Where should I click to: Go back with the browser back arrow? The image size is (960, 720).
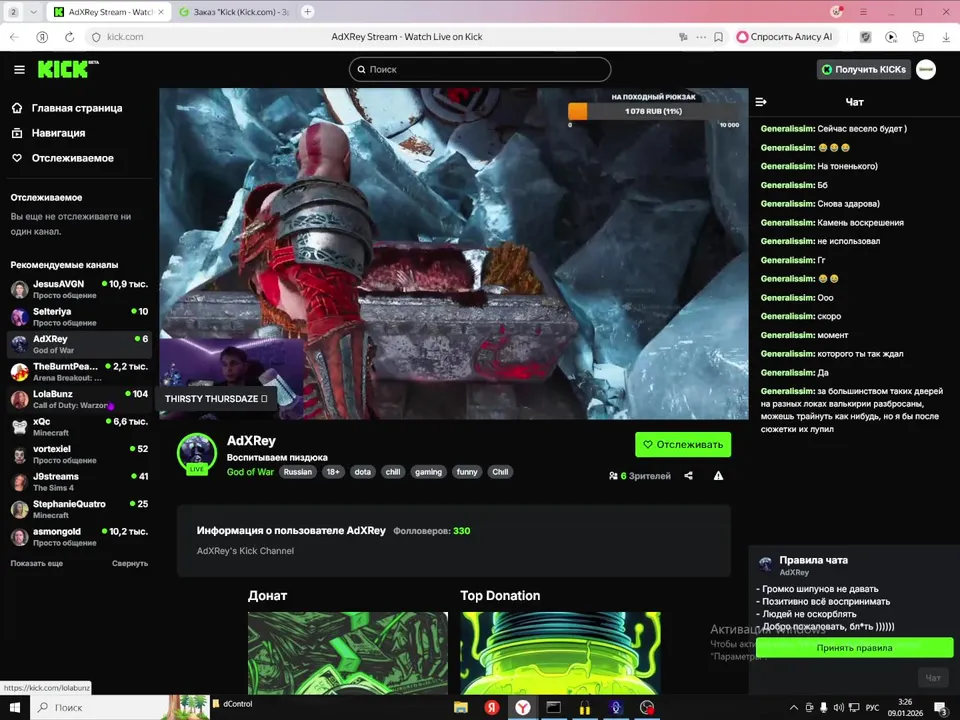click(15, 37)
